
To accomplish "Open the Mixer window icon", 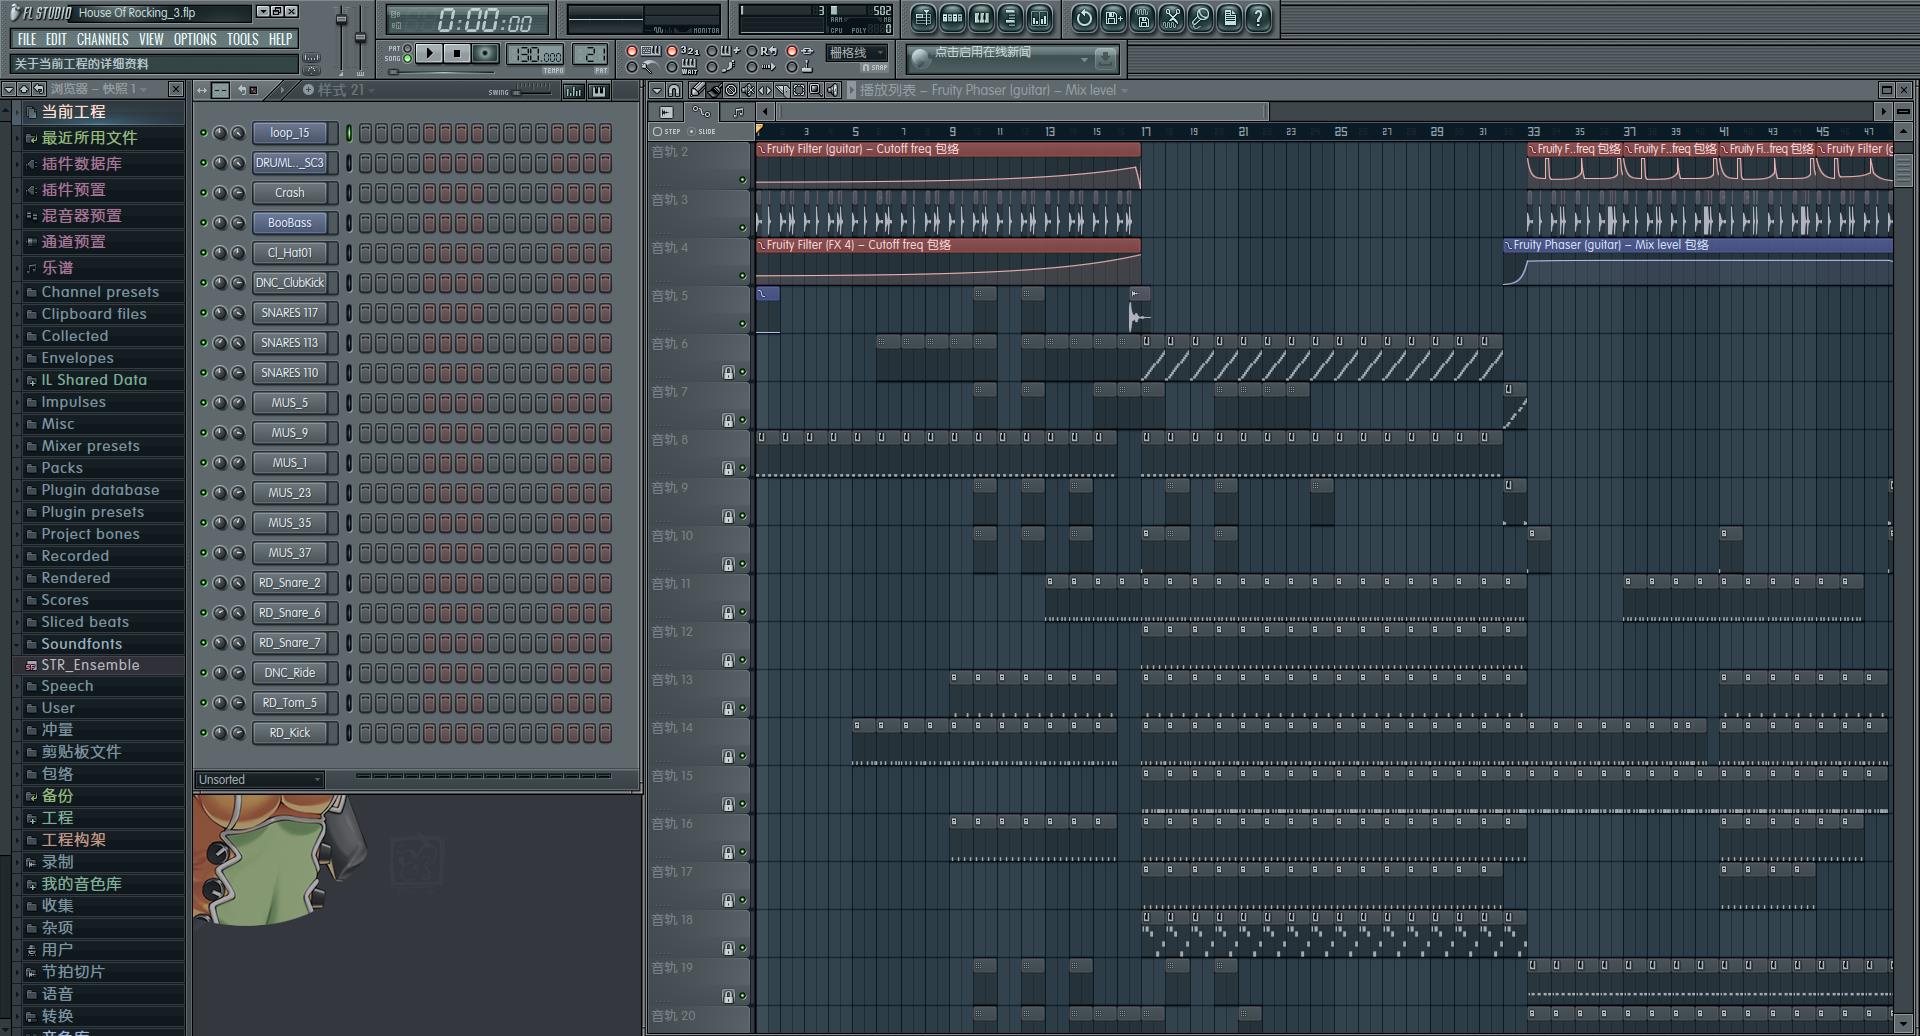I will pos(1039,17).
